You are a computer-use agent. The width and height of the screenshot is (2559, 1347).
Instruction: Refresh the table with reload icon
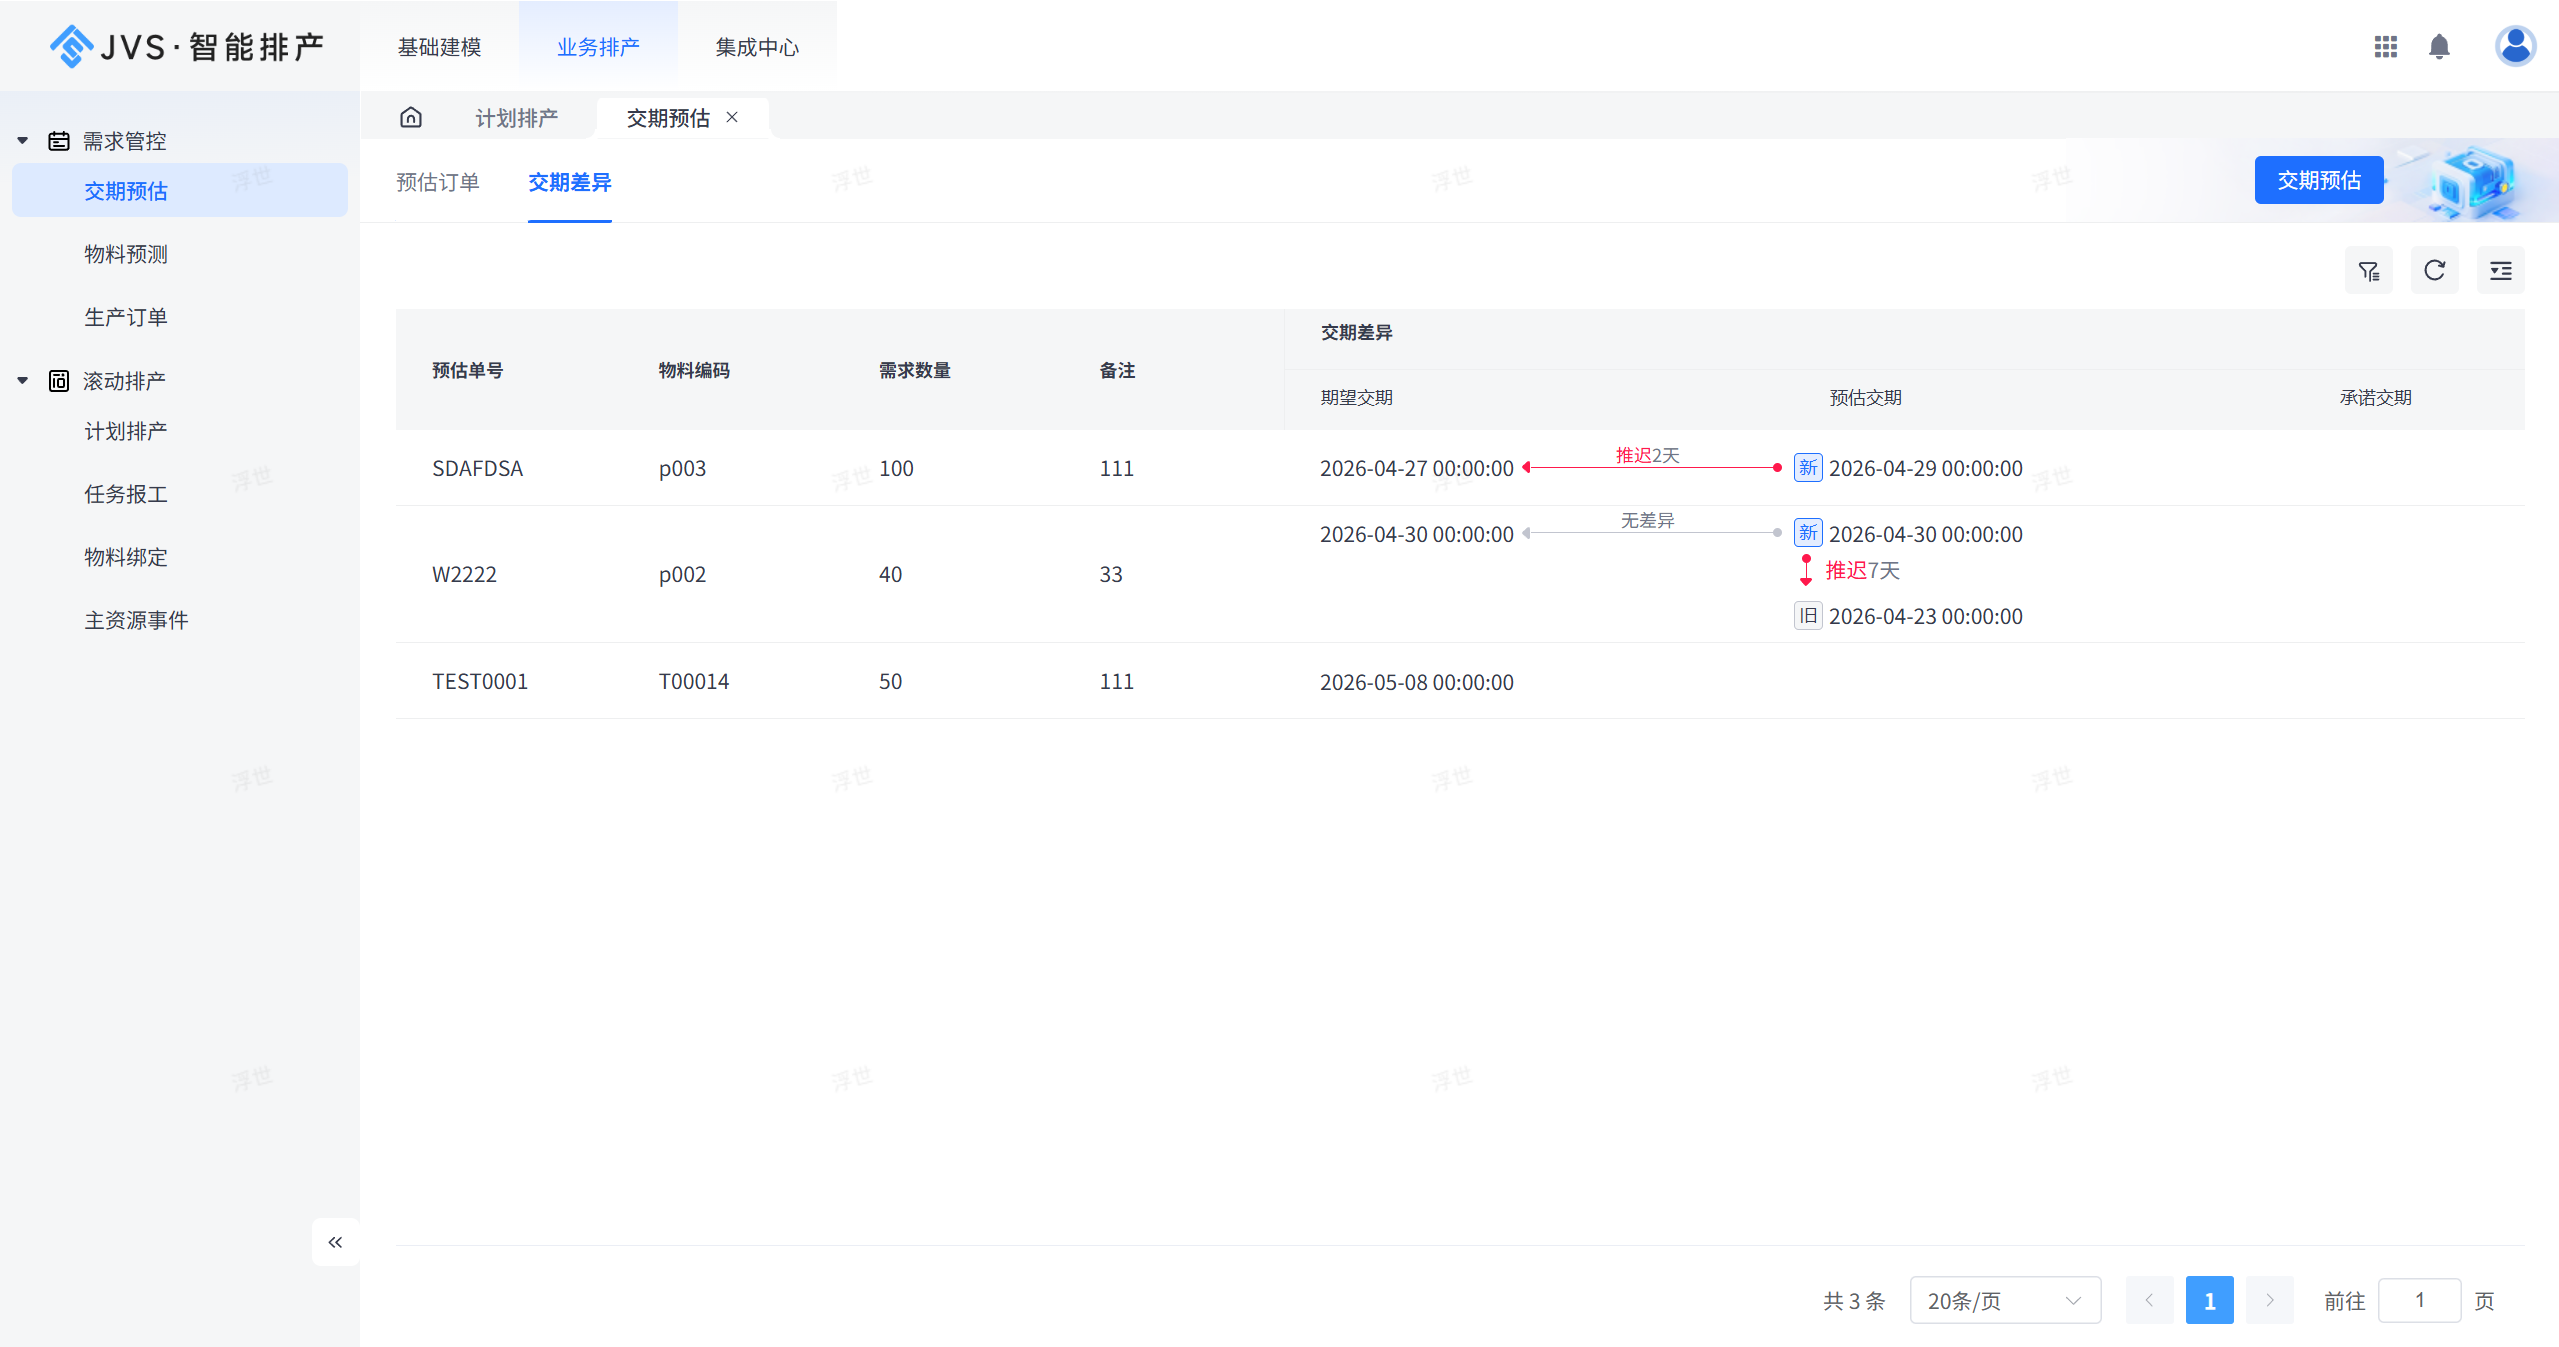tap(2434, 271)
